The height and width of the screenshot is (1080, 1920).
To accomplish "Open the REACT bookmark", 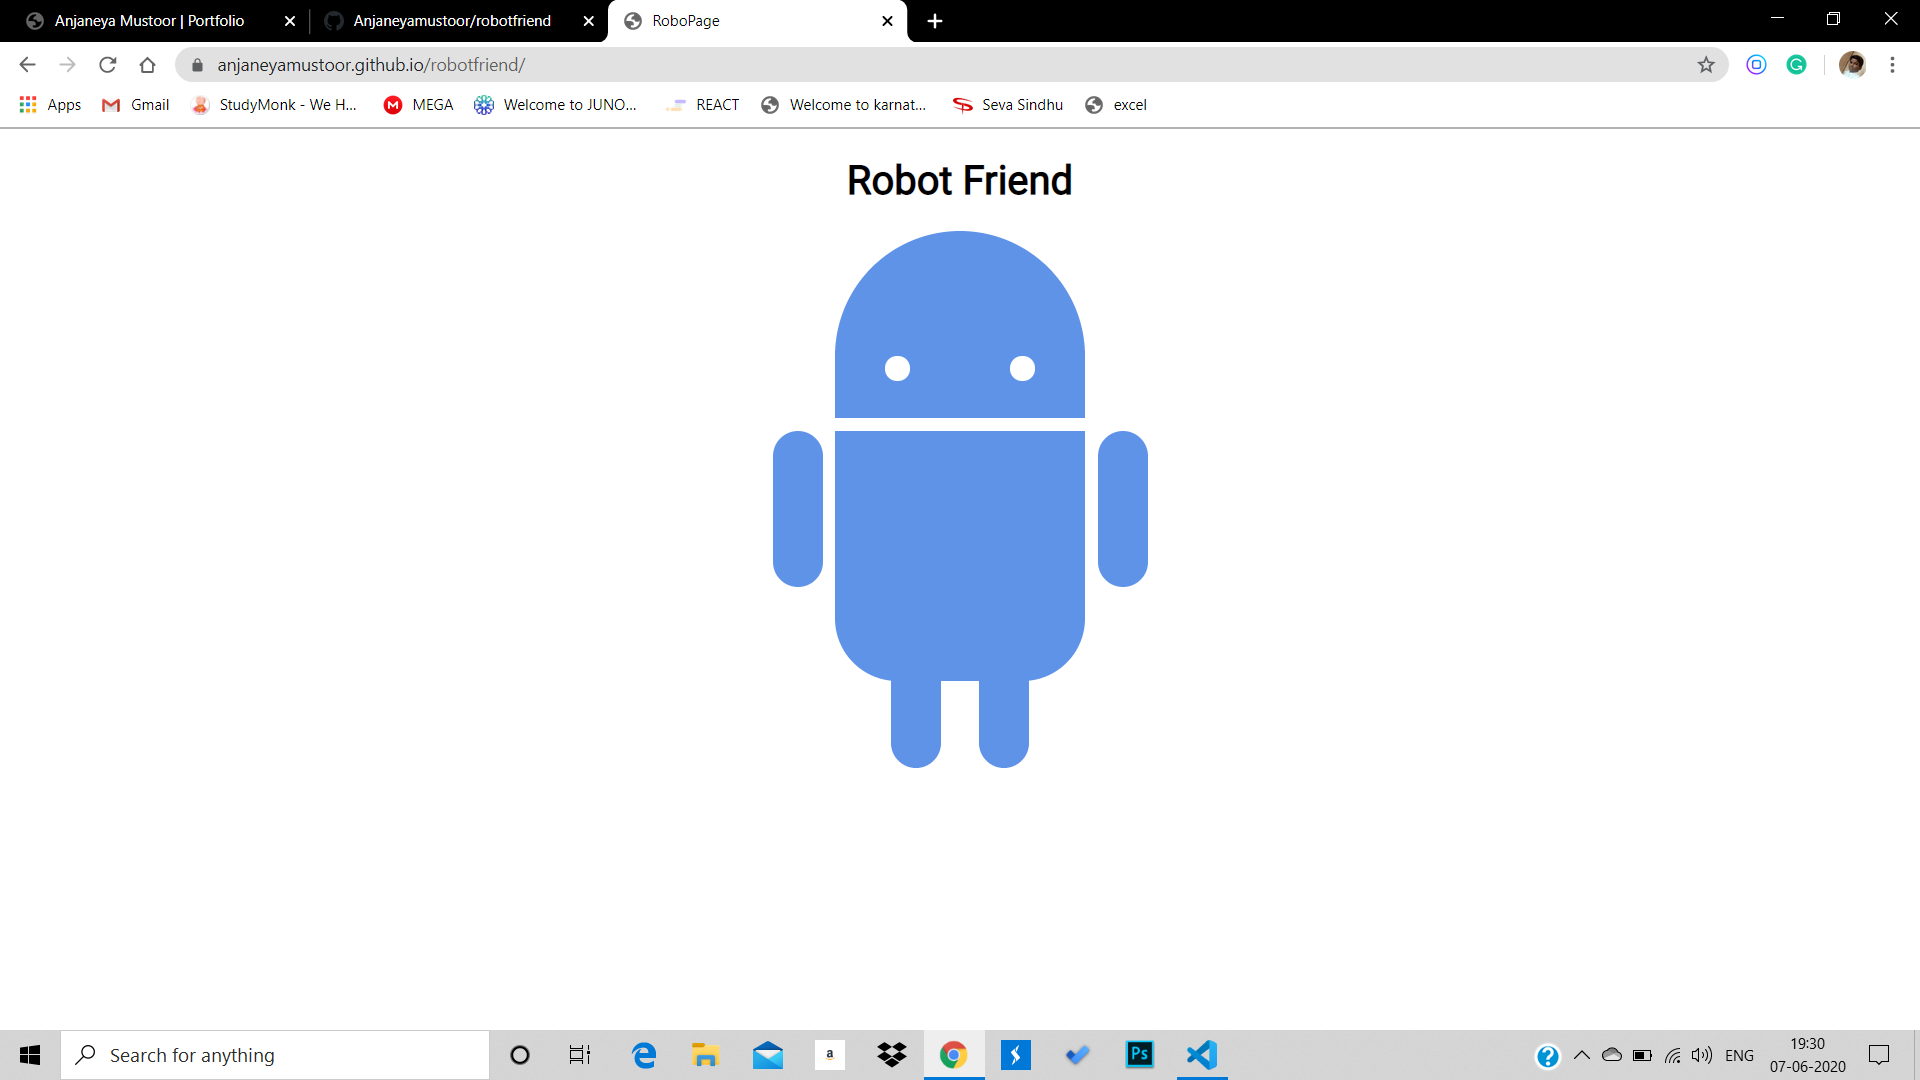I will (x=703, y=105).
